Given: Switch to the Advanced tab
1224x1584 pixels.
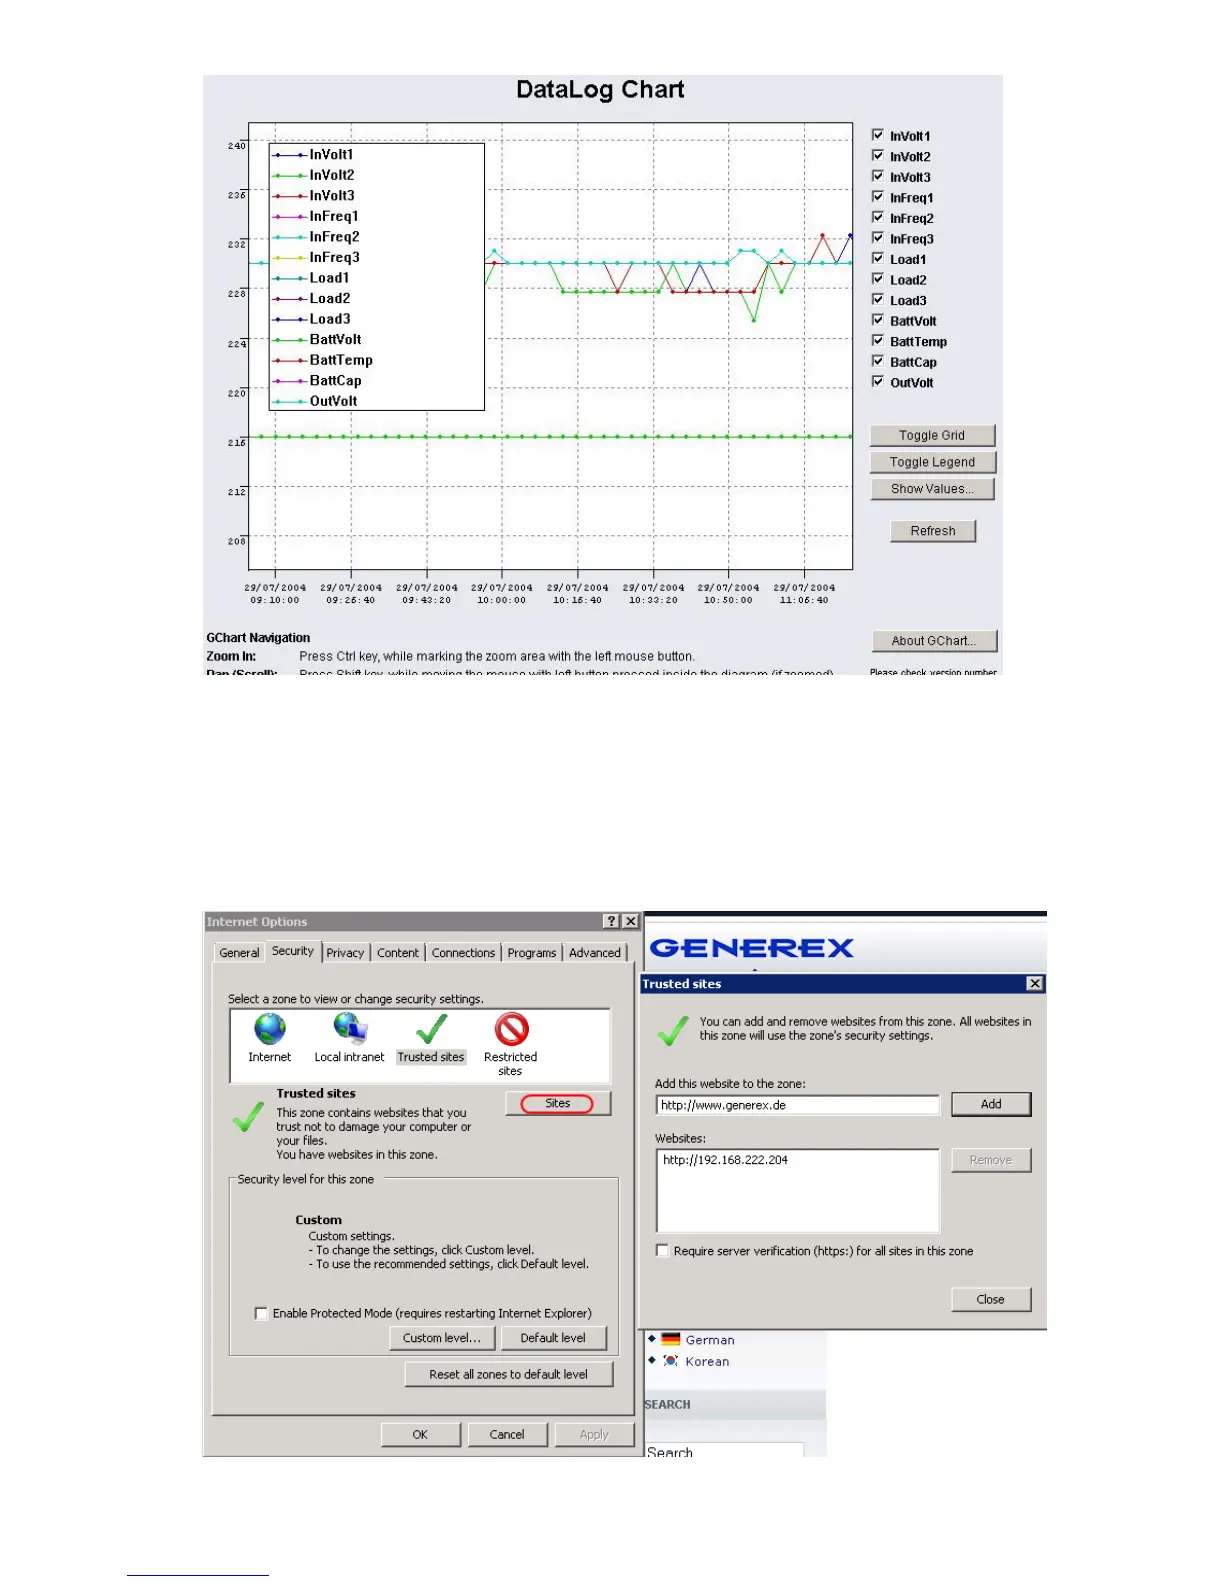Looking at the screenshot, I should click(595, 953).
